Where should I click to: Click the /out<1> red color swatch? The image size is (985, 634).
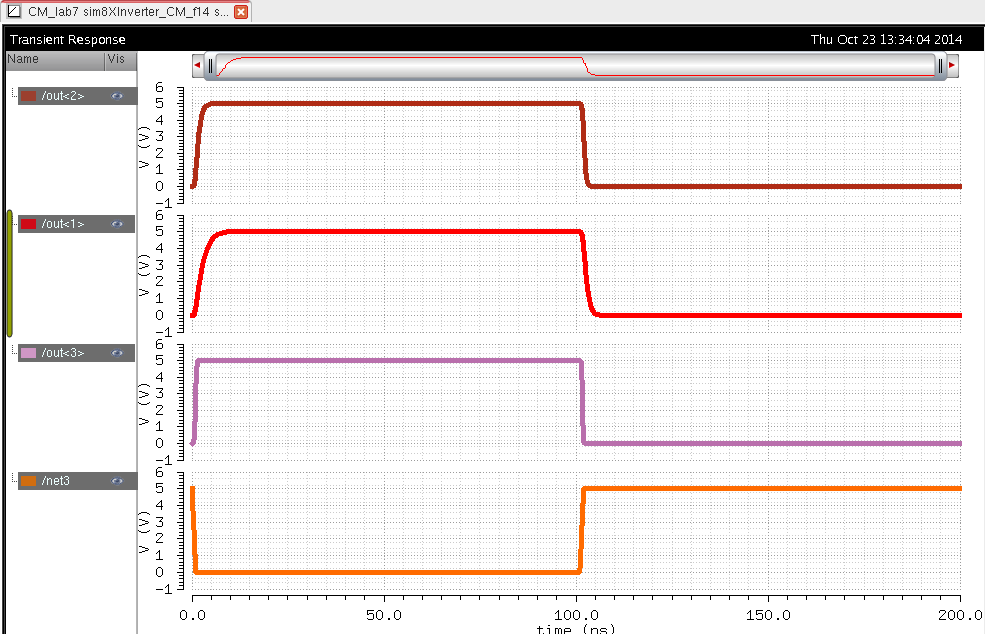(28, 224)
